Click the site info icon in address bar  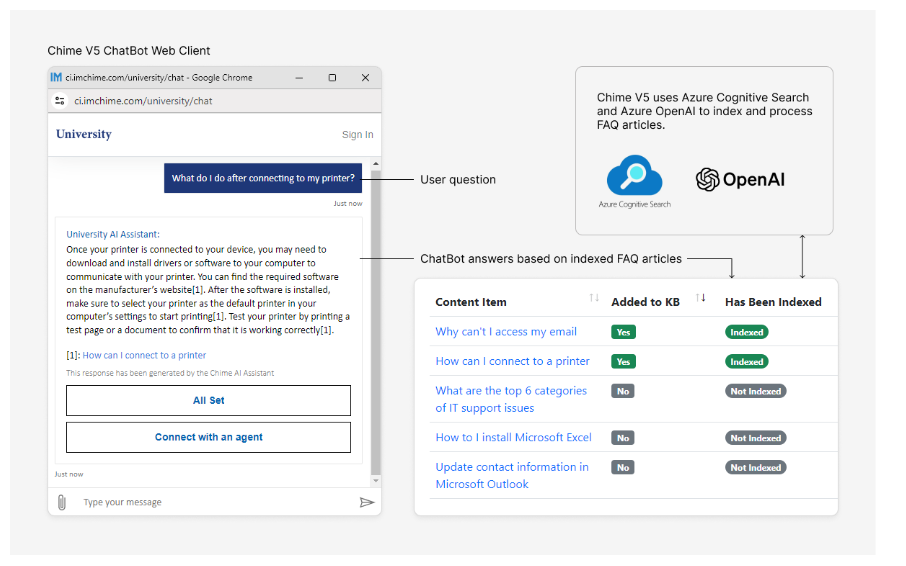pyautogui.click(x=60, y=101)
